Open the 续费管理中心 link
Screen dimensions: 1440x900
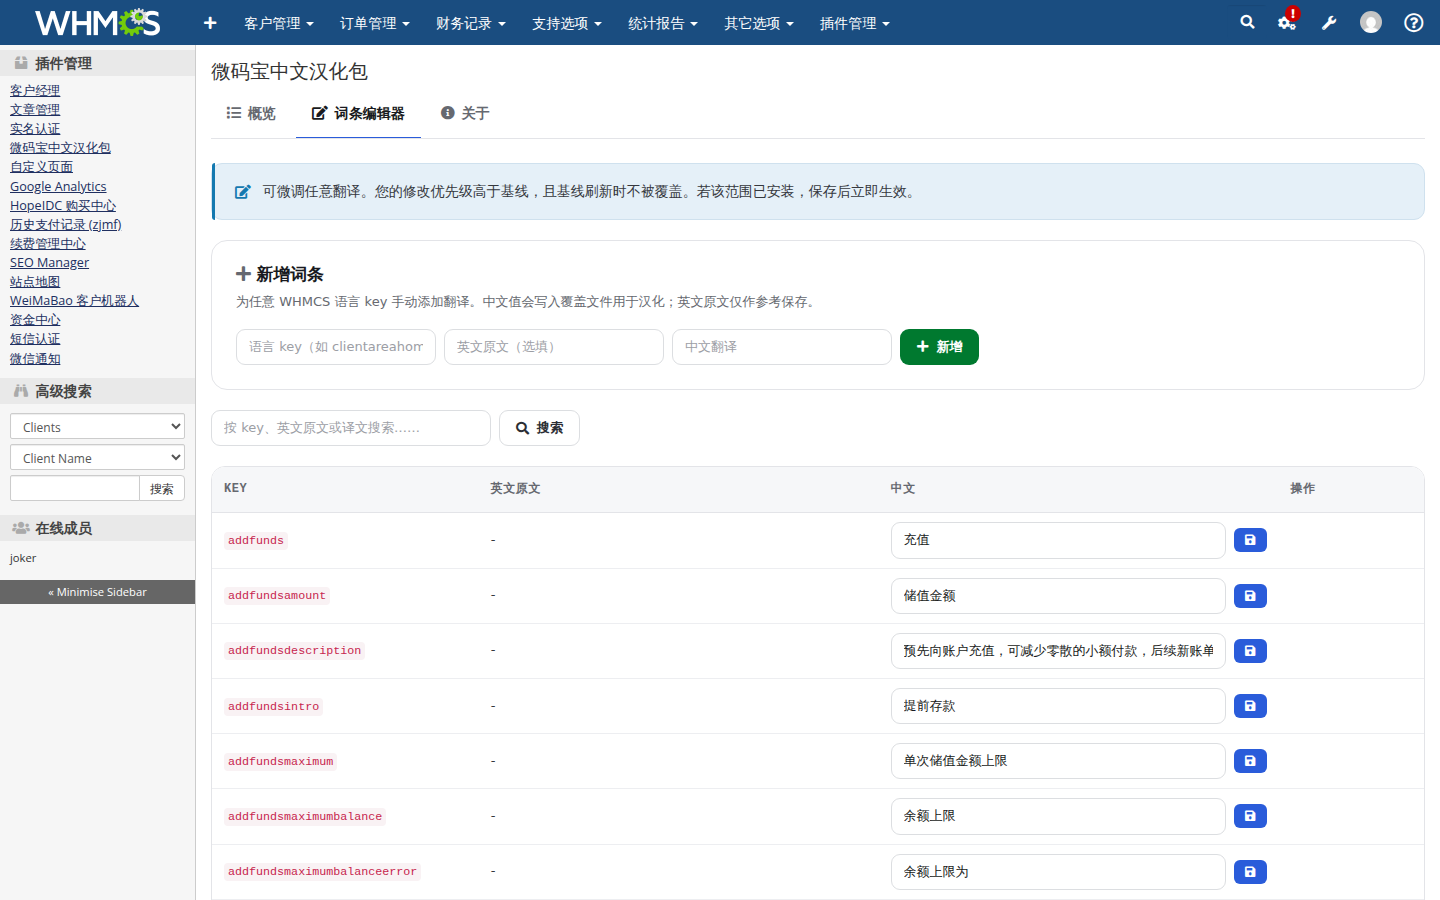pos(48,243)
